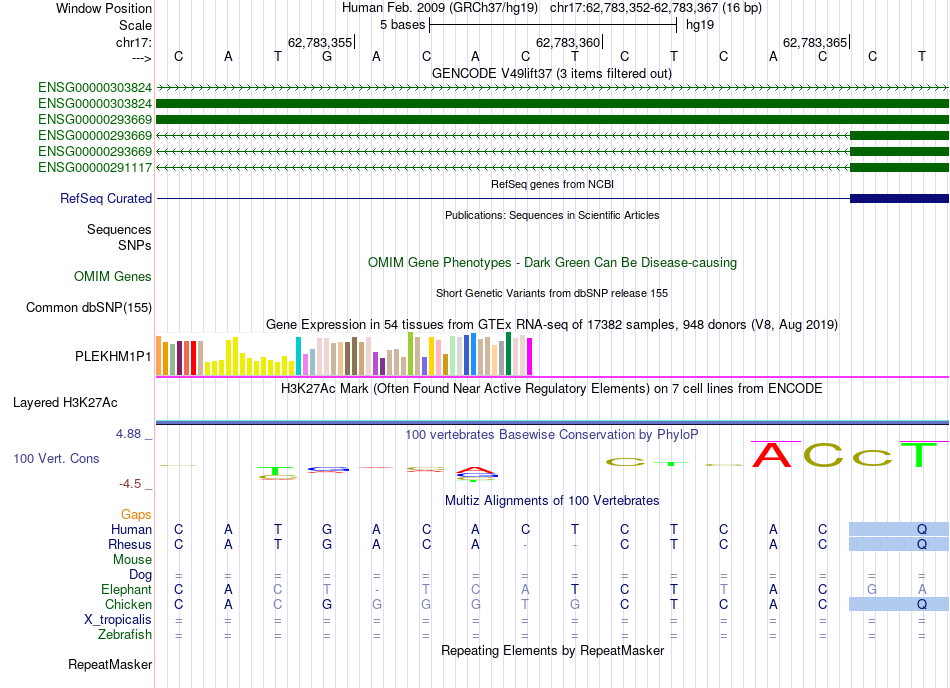Select the OMIM Genes label
This screenshot has width=950, height=688.
pos(113,277)
